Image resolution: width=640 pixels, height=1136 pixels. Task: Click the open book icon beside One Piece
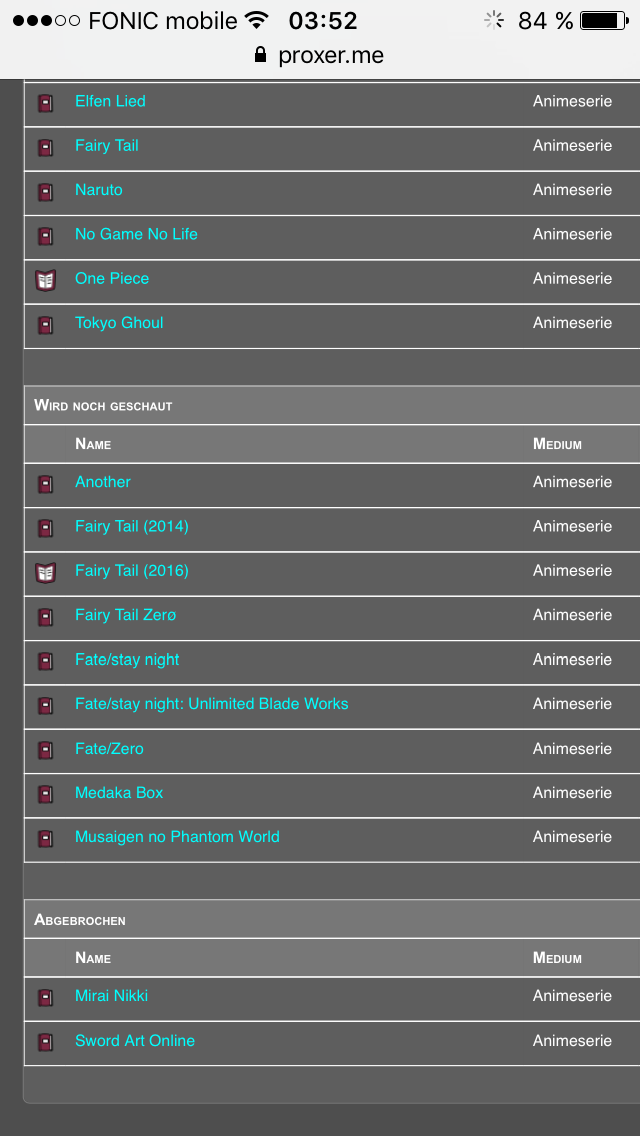coord(45,280)
